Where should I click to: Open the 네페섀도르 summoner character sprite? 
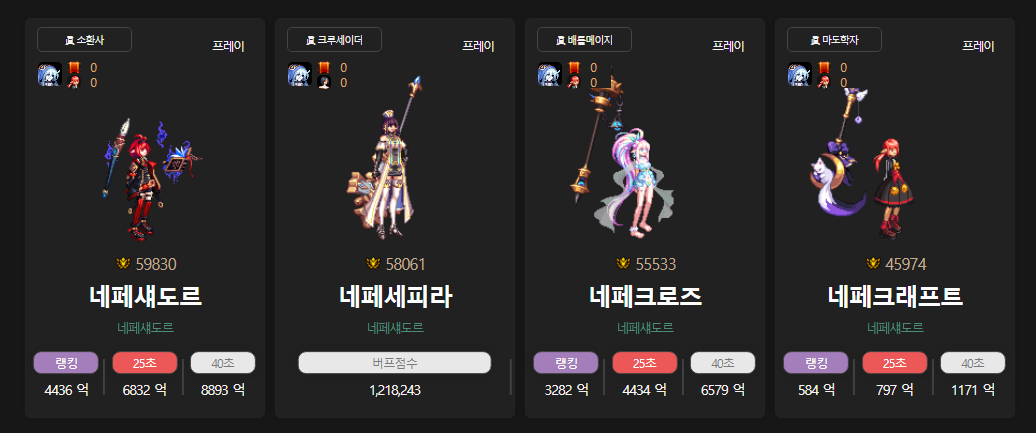tap(152, 178)
